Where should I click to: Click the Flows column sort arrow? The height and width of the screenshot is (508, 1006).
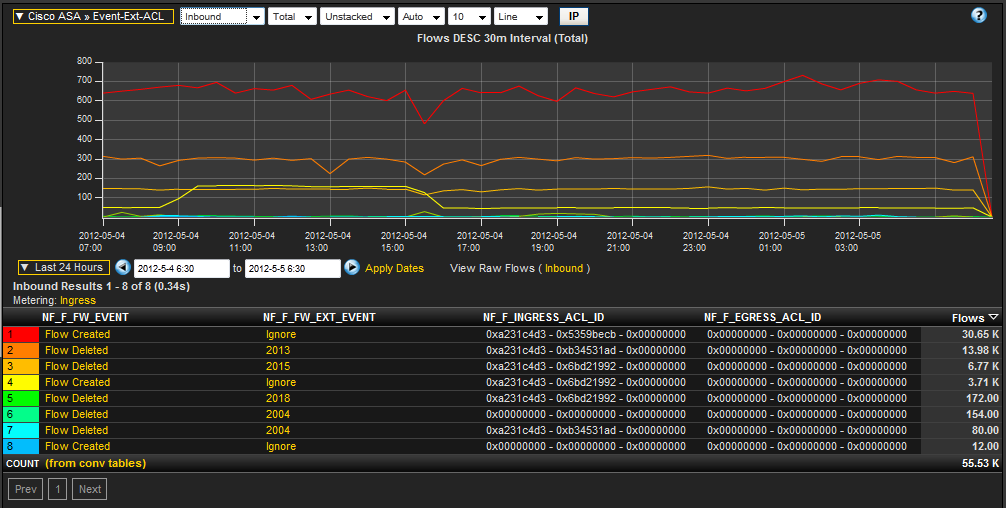[x=993, y=317]
